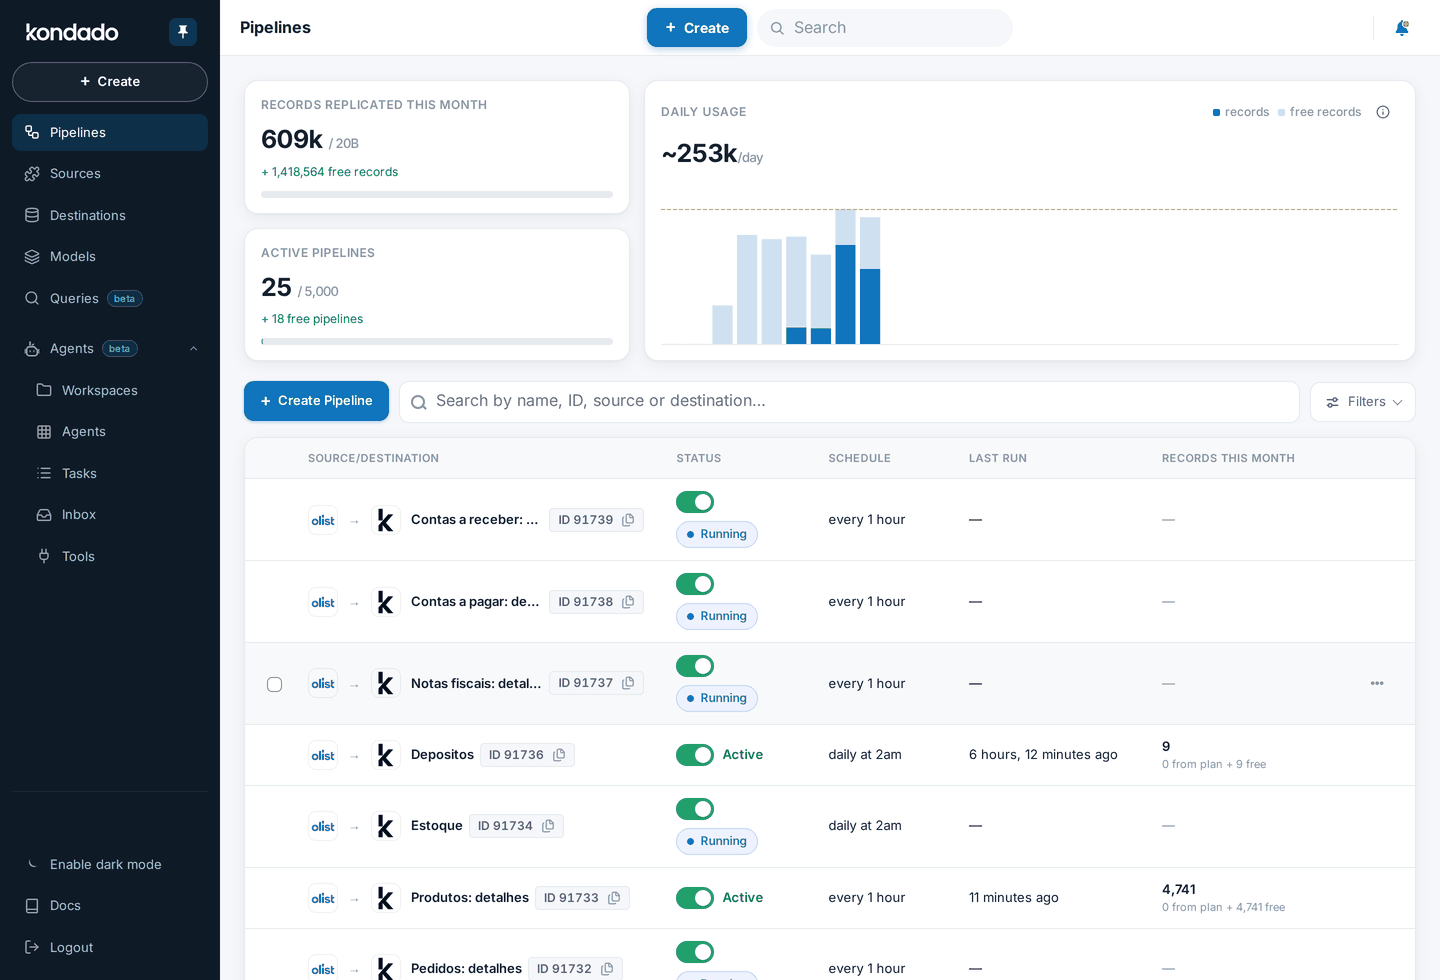Screen dimensions: 1440x980
Task: Click olist source icon for Produtos: detalhes
Action: tap(323, 899)
